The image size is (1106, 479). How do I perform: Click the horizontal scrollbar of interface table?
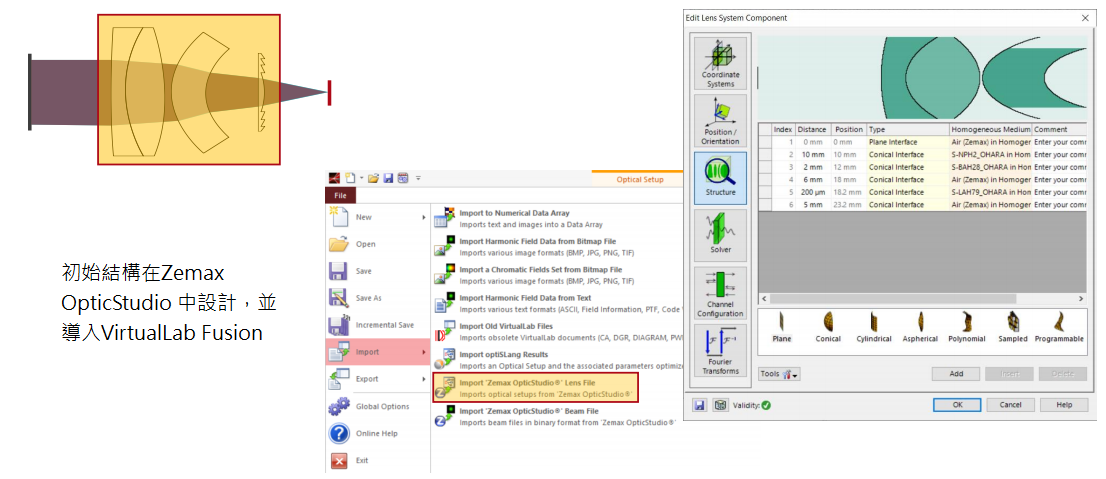(892, 299)
